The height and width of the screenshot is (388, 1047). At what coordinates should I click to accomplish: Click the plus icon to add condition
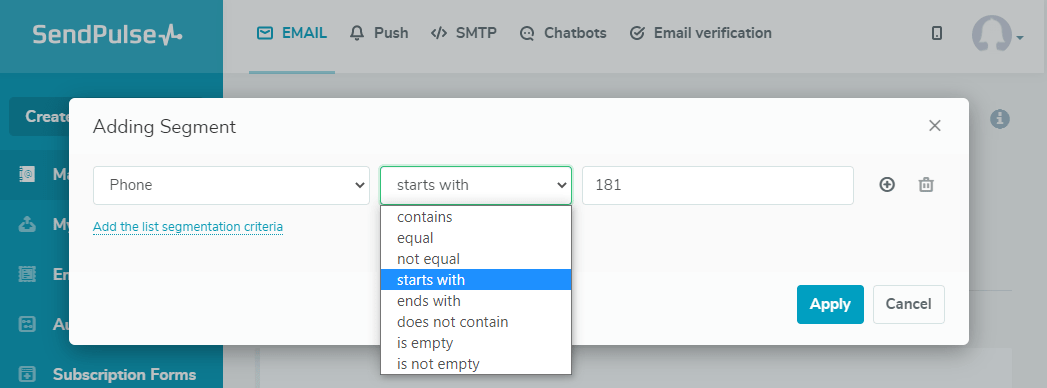(x=887, y=185)
